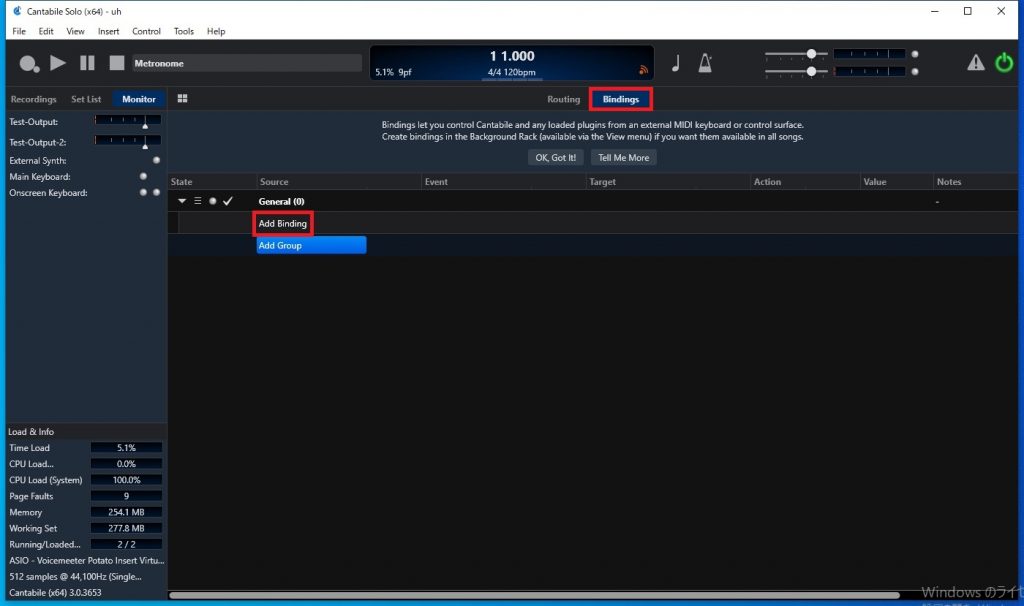
Task: Click the state dot in the General row
Action: [x=213, y=201]
